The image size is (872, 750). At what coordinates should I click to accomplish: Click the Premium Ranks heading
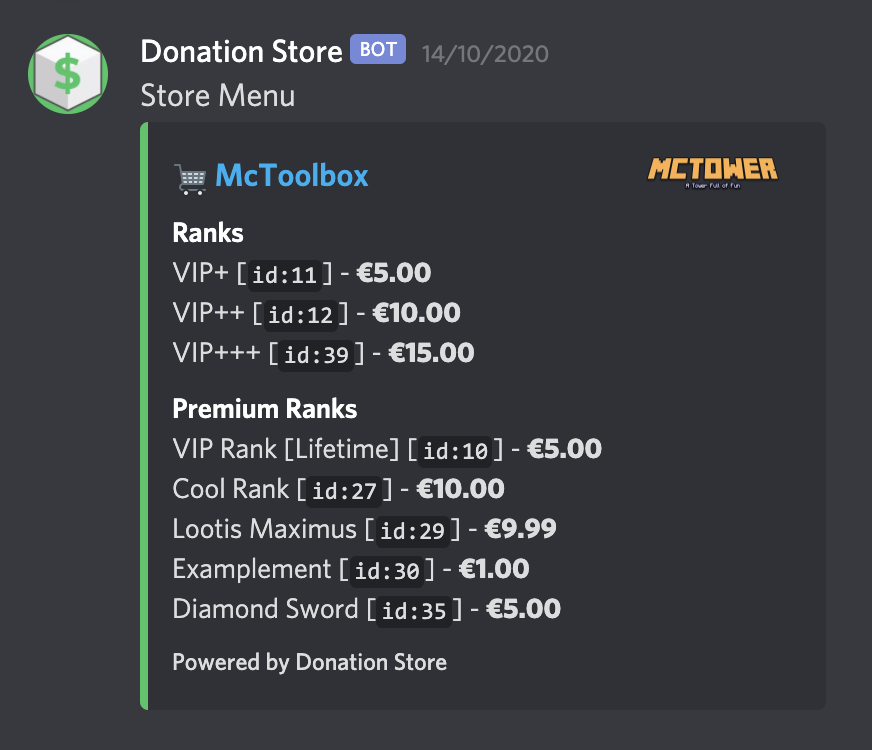click(265, 409)
